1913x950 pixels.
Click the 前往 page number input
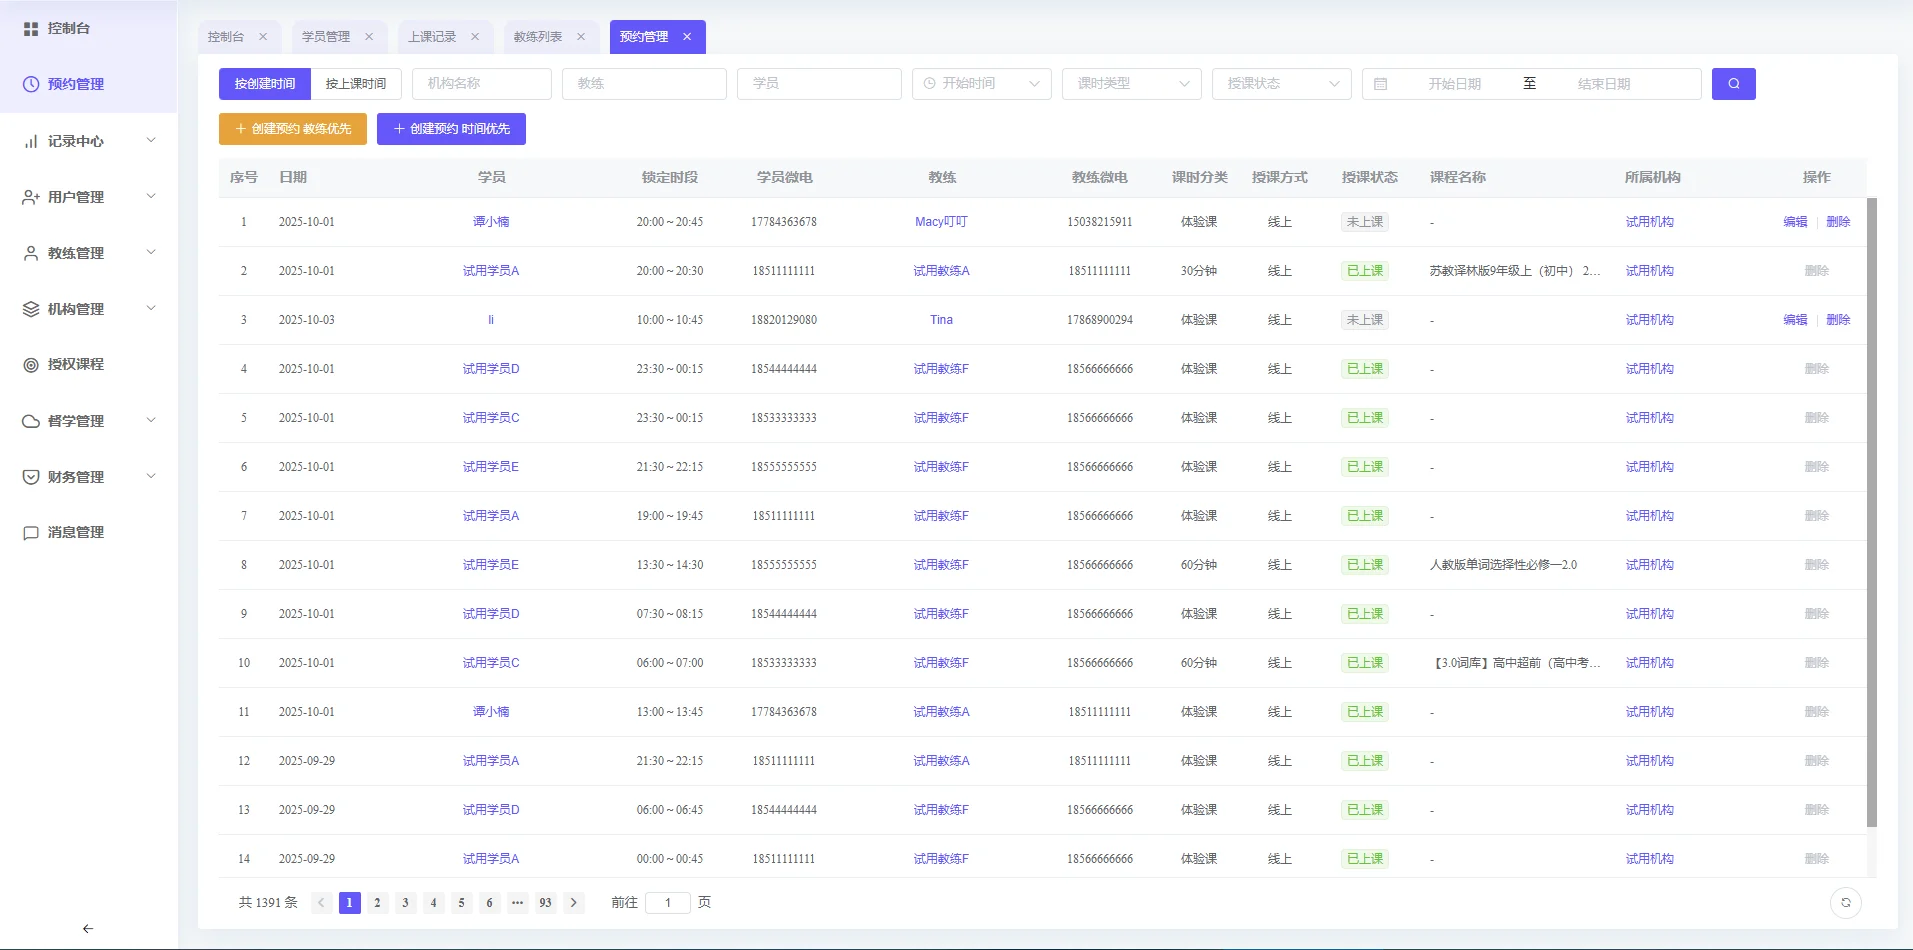click(668, 902)
